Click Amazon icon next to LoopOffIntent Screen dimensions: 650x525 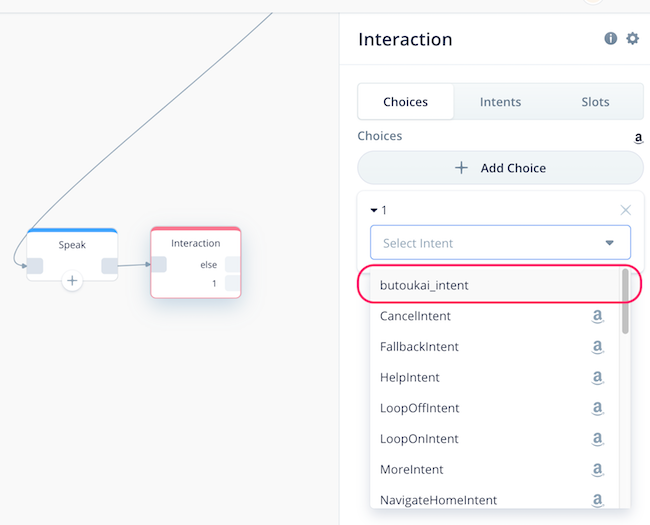click(x=597, y=408)
